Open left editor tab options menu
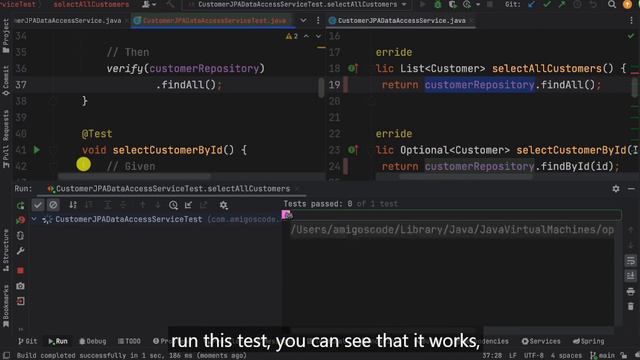Viewport: 640px width, 360px height. (x=318, y=20)
